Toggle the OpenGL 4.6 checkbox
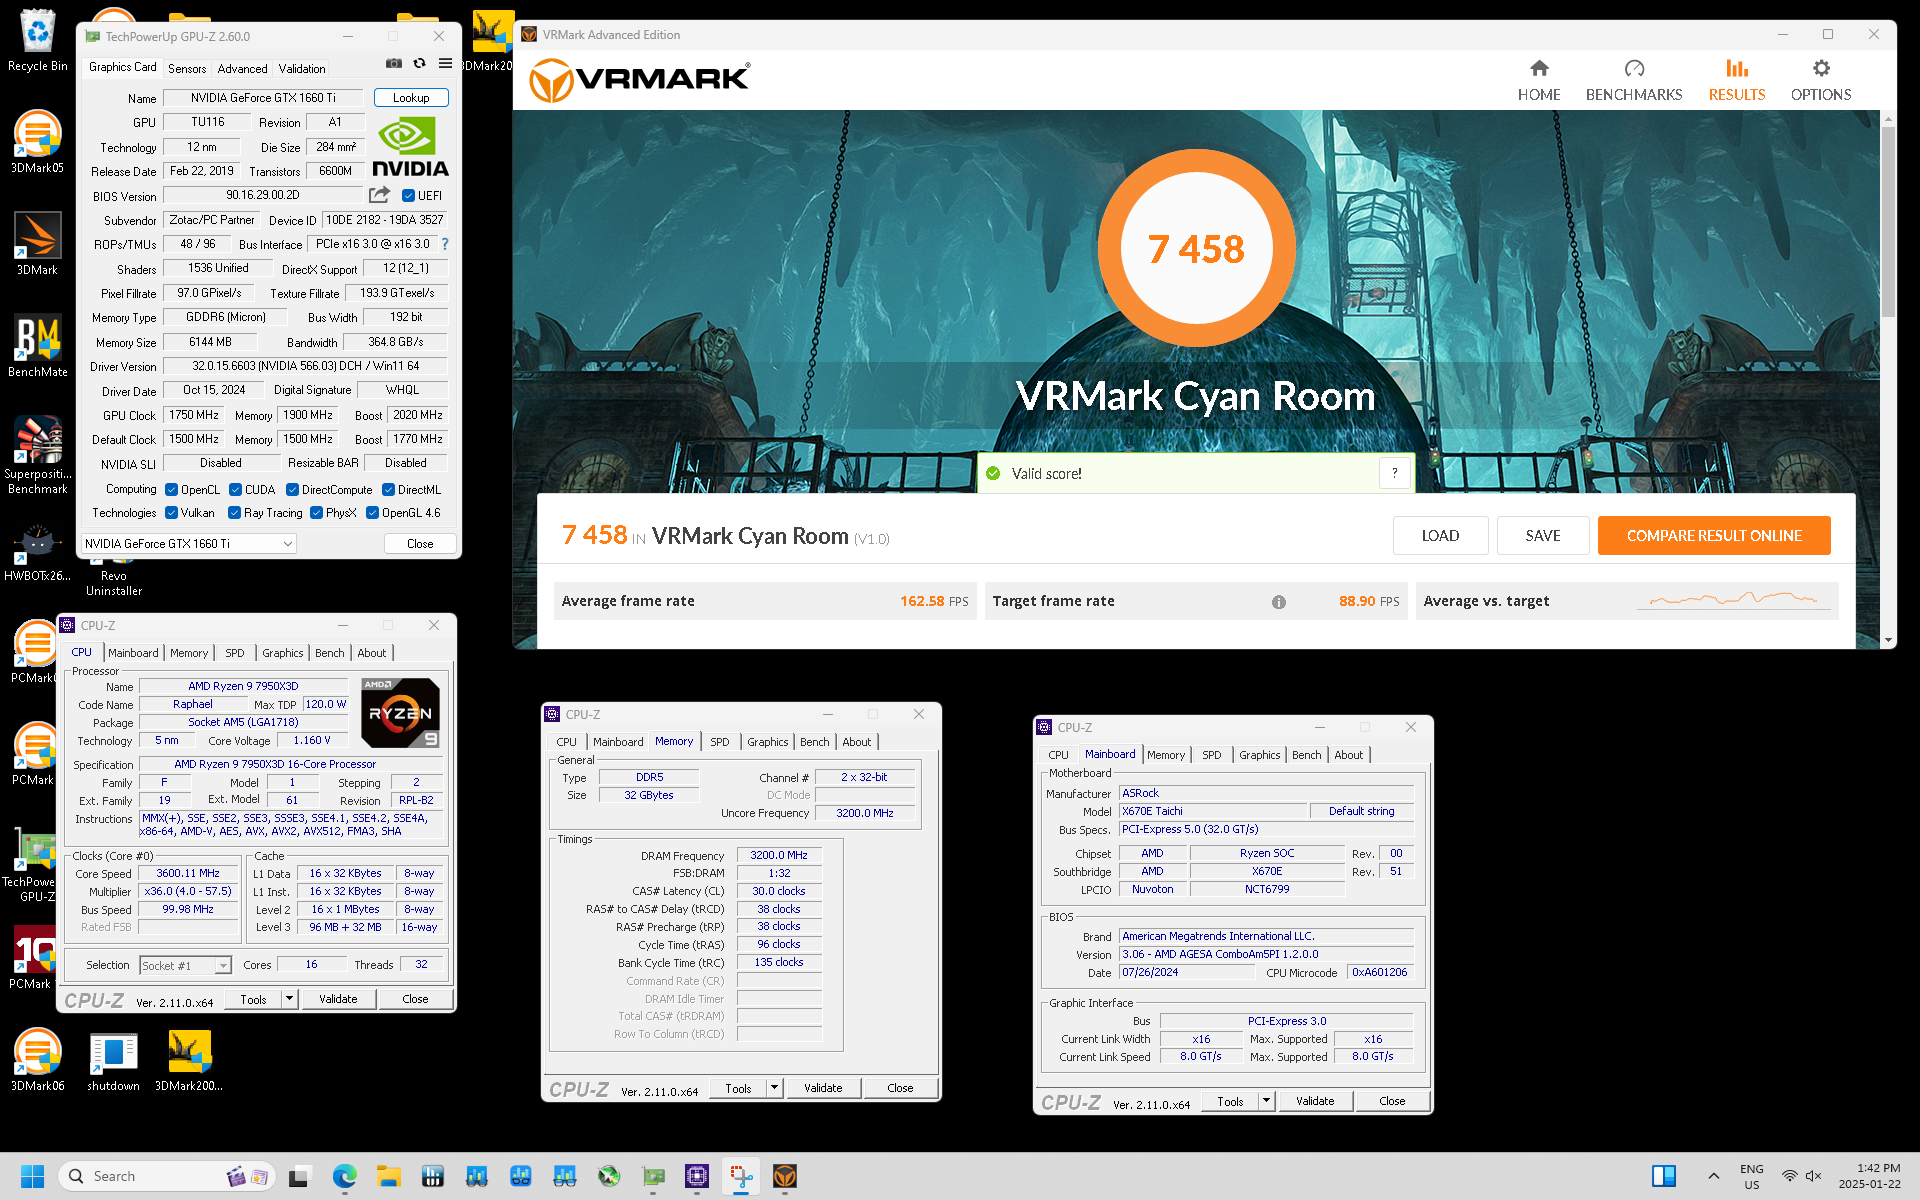Screen dimensions: 1920x1200 [x=372, y=513]
